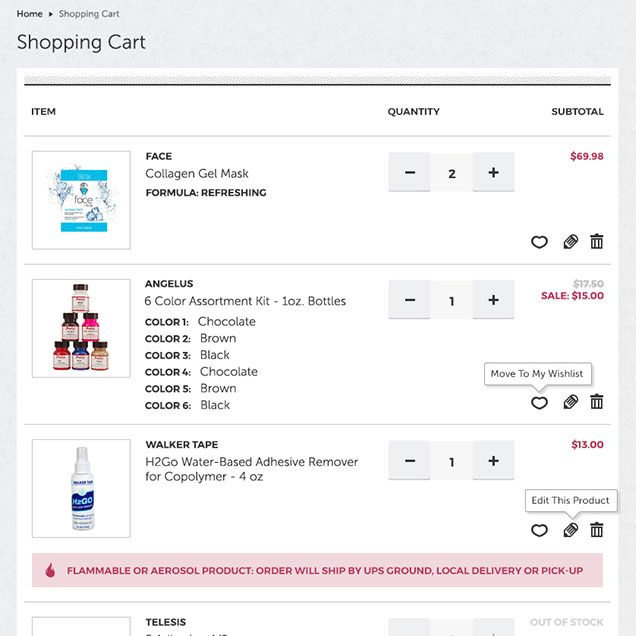Move Collagen Gel Mask to wishlist
This screenshot has height=636, width=636.
tap(539, 242)
